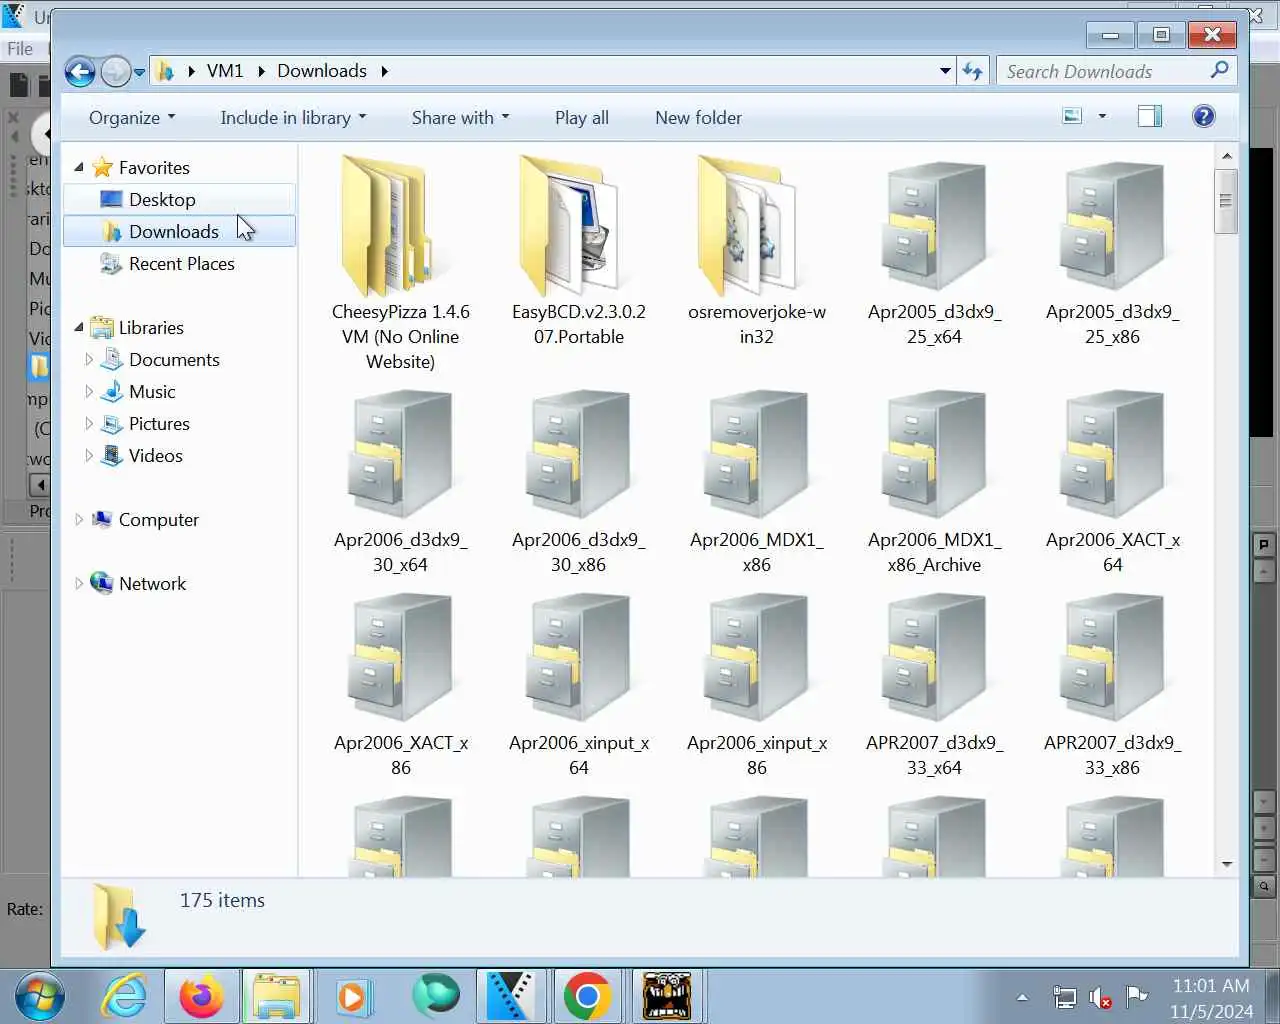Screen dimensions: 1280x1024
Task: Open the Include in library menu
Action: (x=293, y=118)
